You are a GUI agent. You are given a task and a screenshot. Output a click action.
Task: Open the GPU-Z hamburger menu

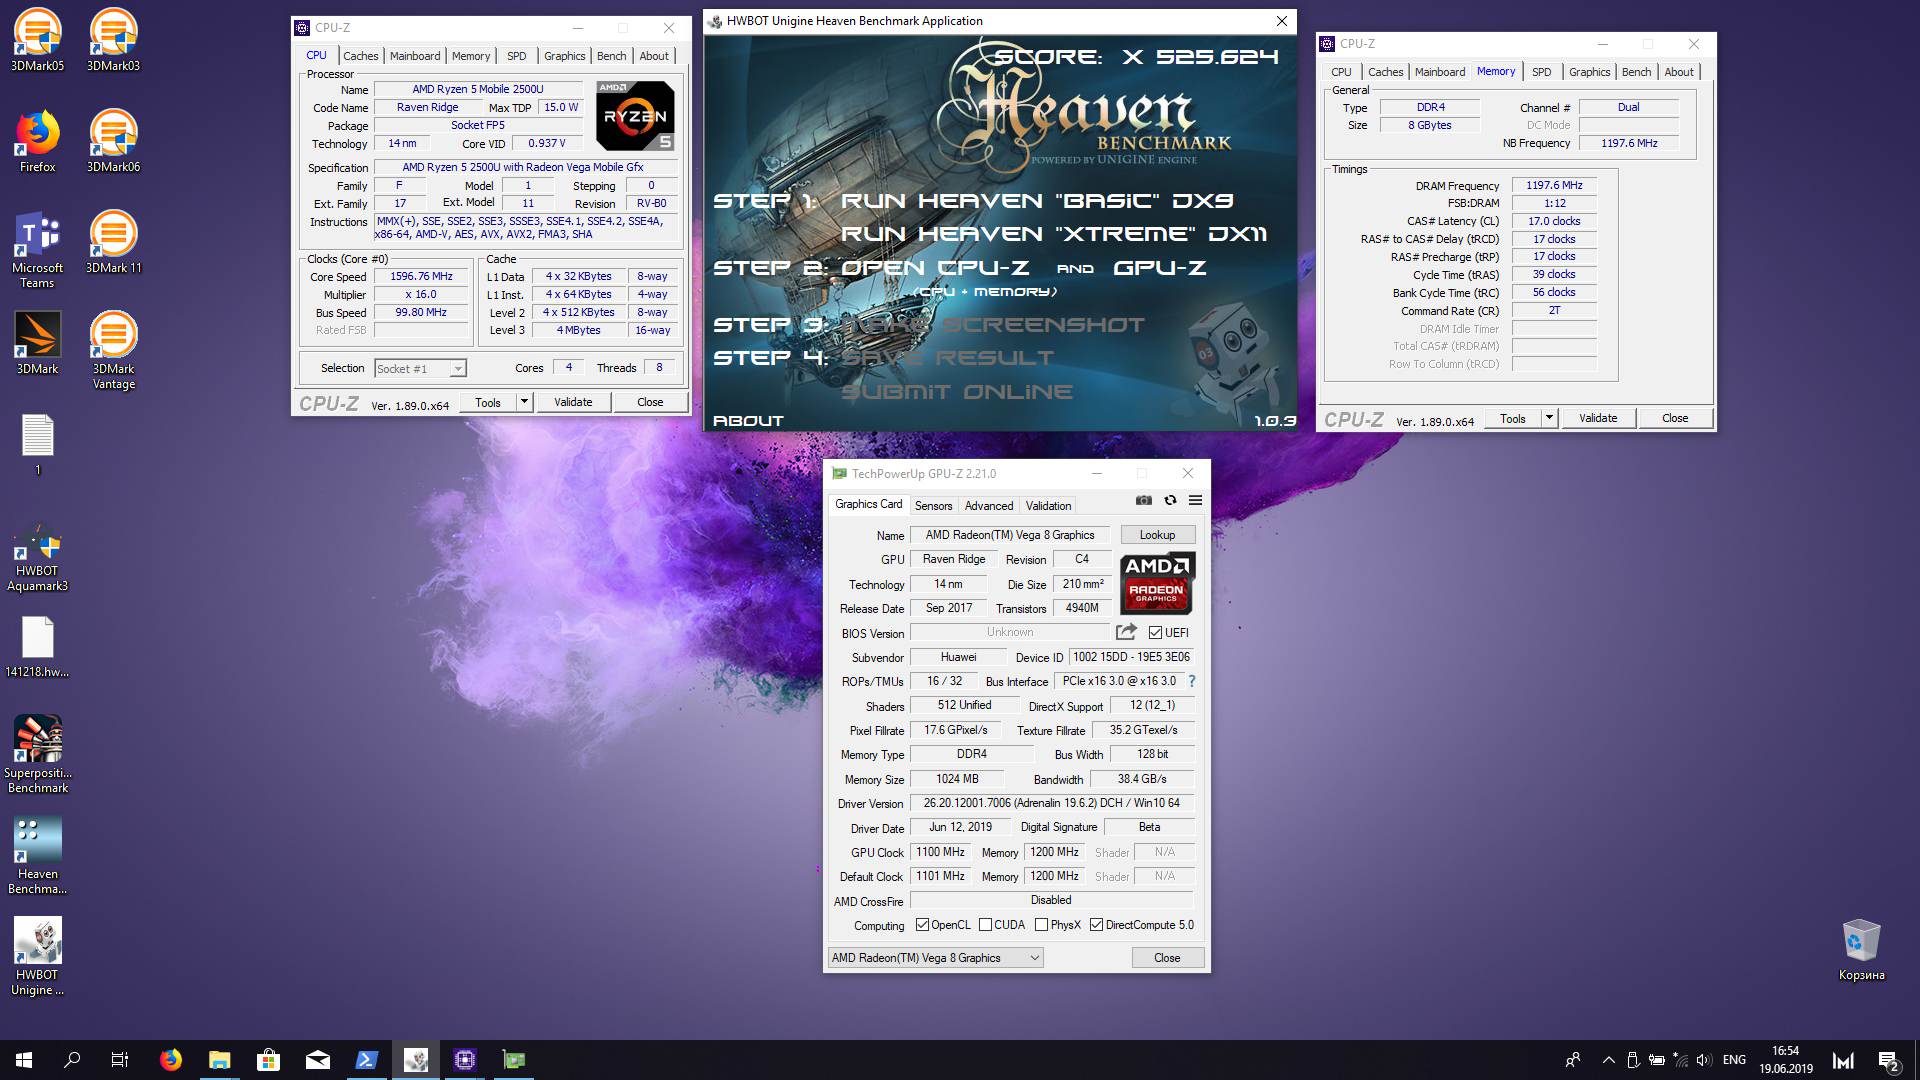(1195, 500)
